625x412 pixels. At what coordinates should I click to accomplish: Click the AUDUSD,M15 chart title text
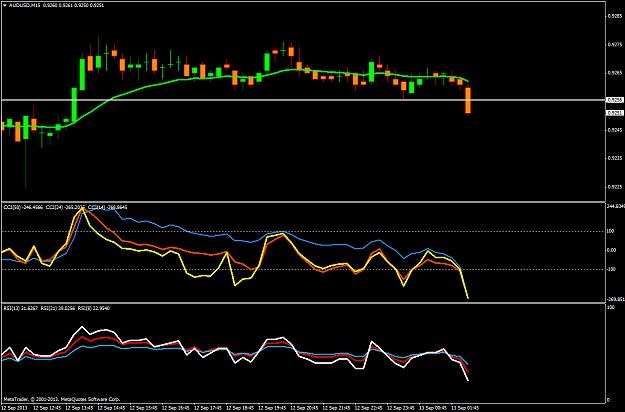point(24,6)
